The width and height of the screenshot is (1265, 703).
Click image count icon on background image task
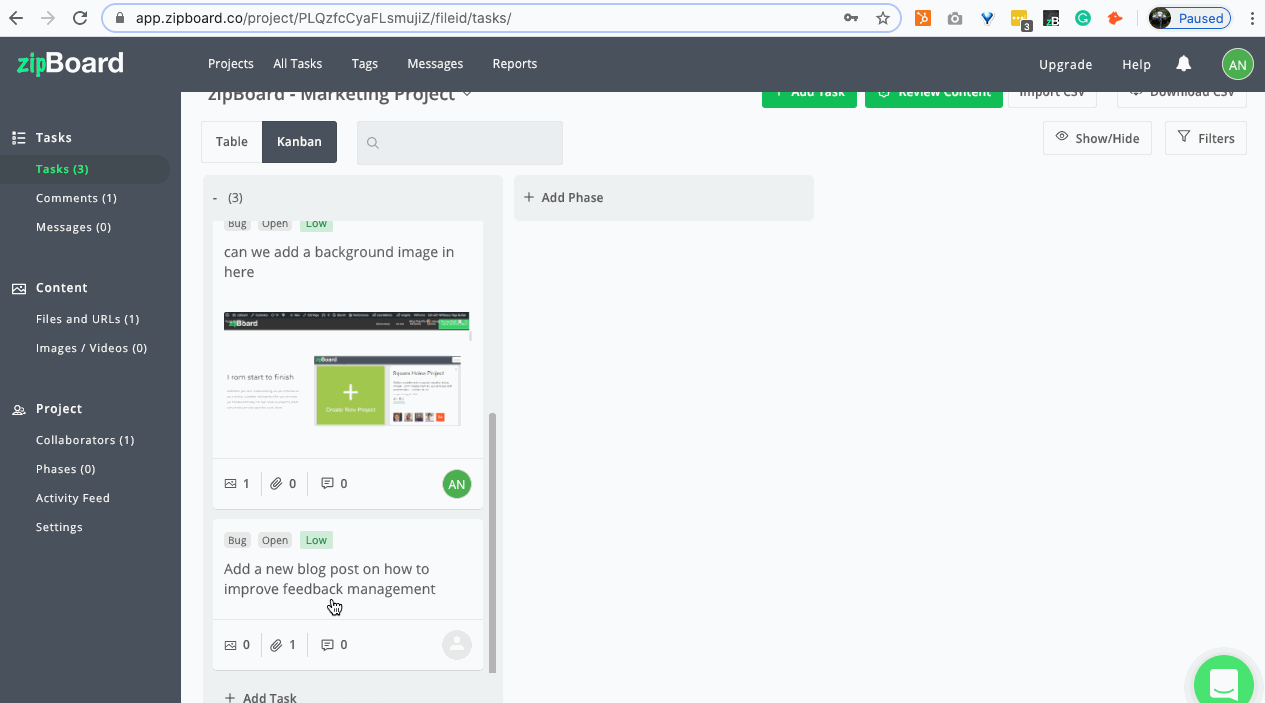[231, 484]
